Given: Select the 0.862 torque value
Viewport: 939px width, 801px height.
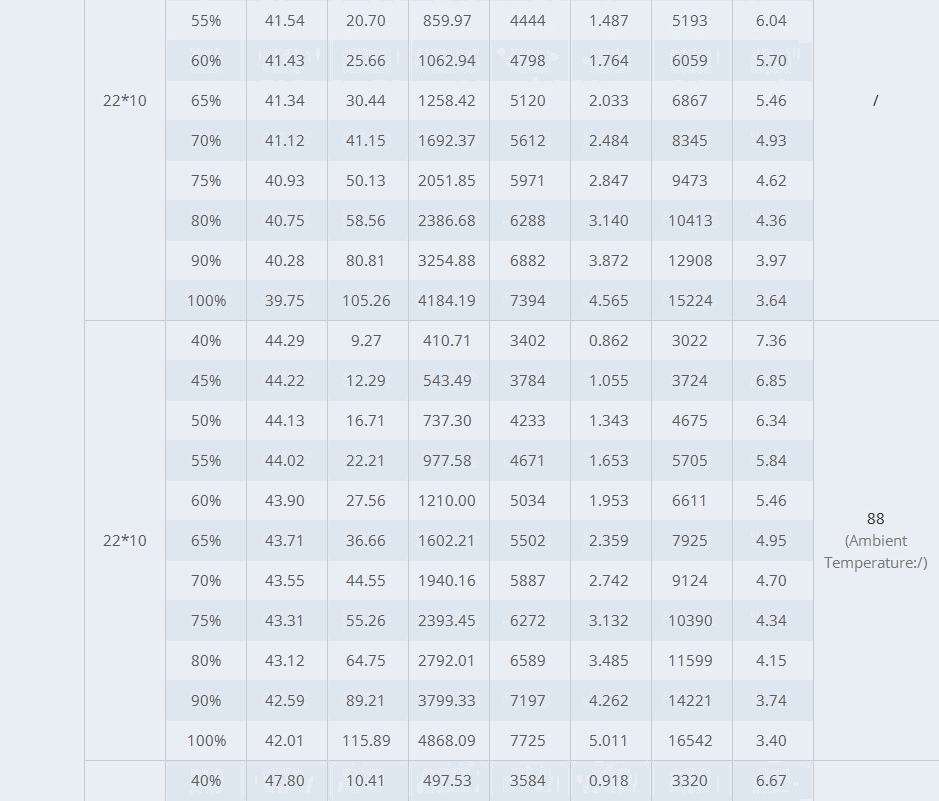Looking at the screenshot, I should coord(608,341).
